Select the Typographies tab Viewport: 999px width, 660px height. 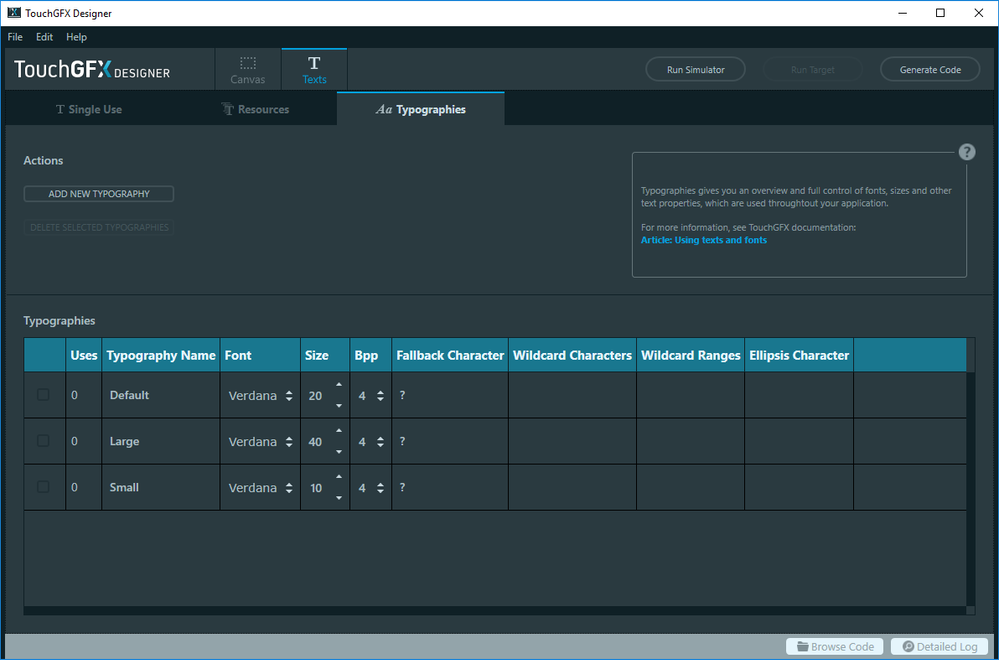(420, 109)
